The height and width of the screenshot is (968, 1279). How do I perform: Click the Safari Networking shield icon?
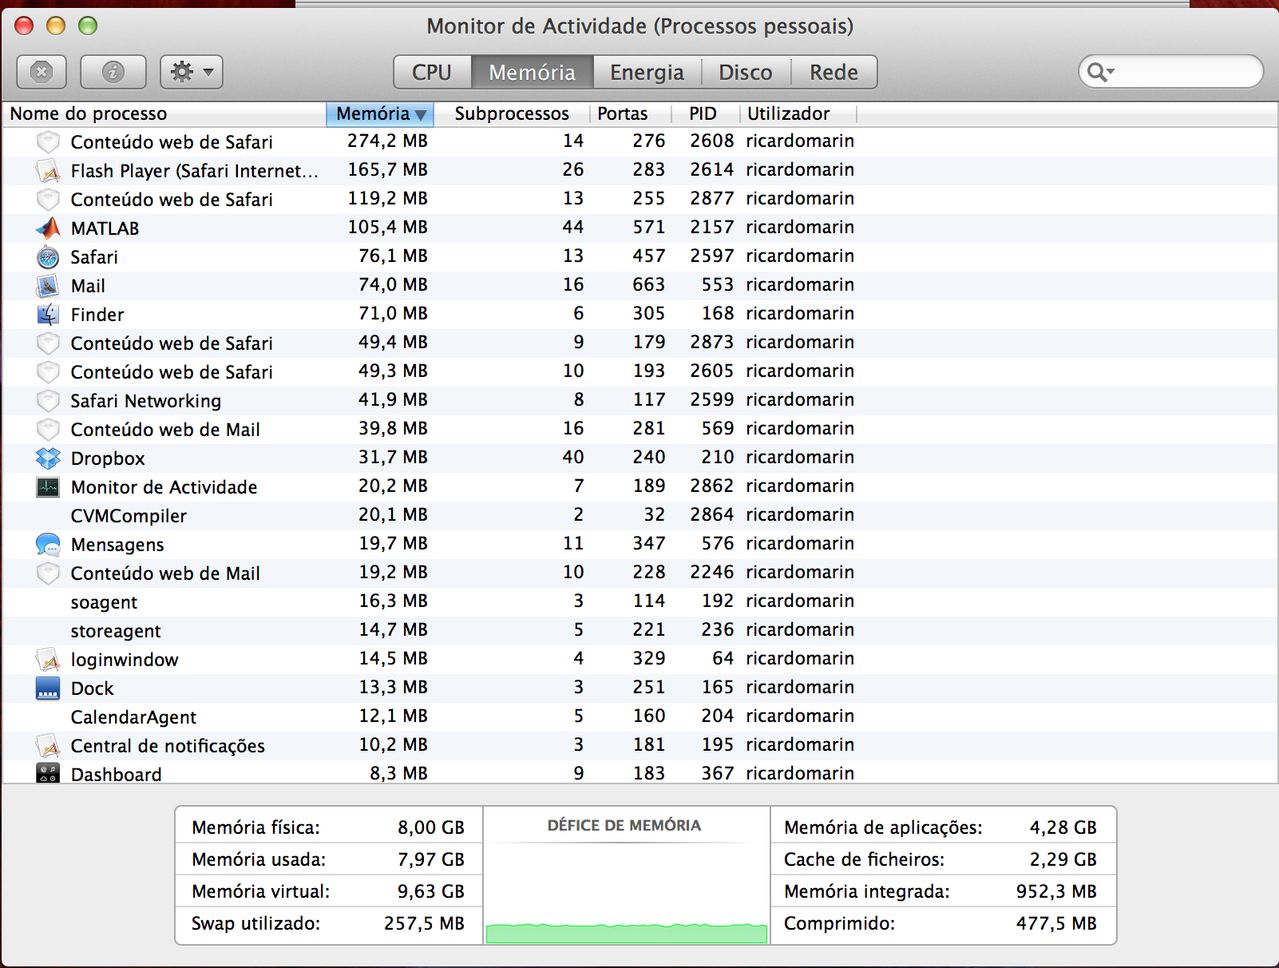pos(48,401)
